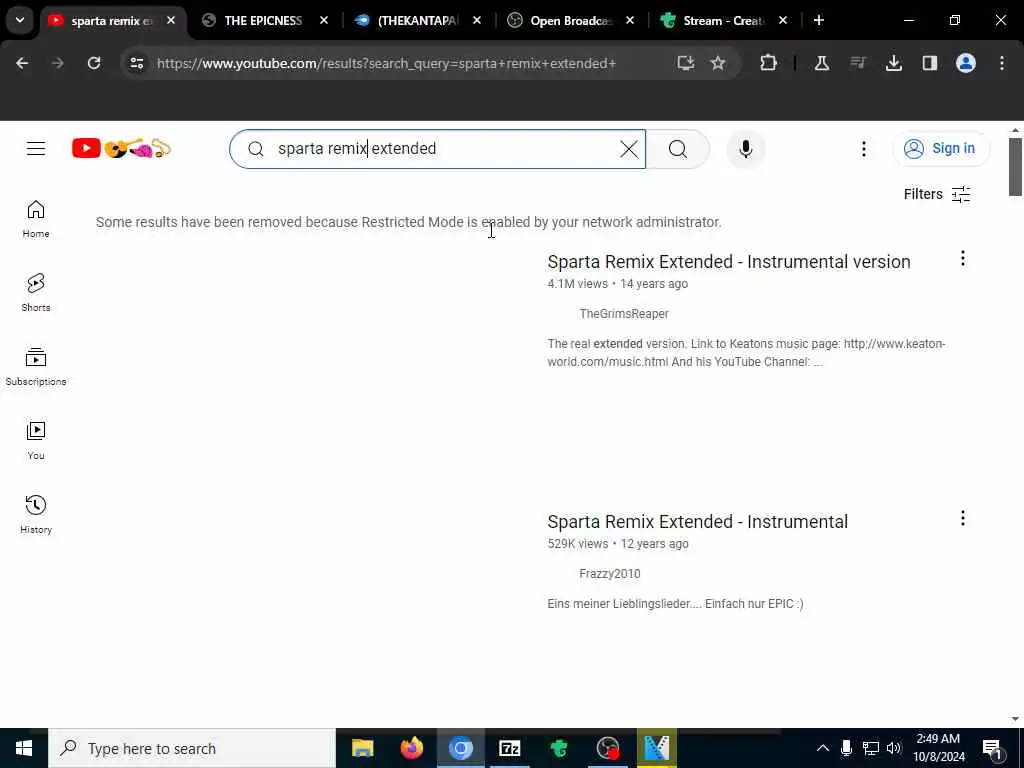The width and height of the screenshot is (1024, 768).
Task: Close THE EPICNESS tab
Action: click(x=324, y=21)
